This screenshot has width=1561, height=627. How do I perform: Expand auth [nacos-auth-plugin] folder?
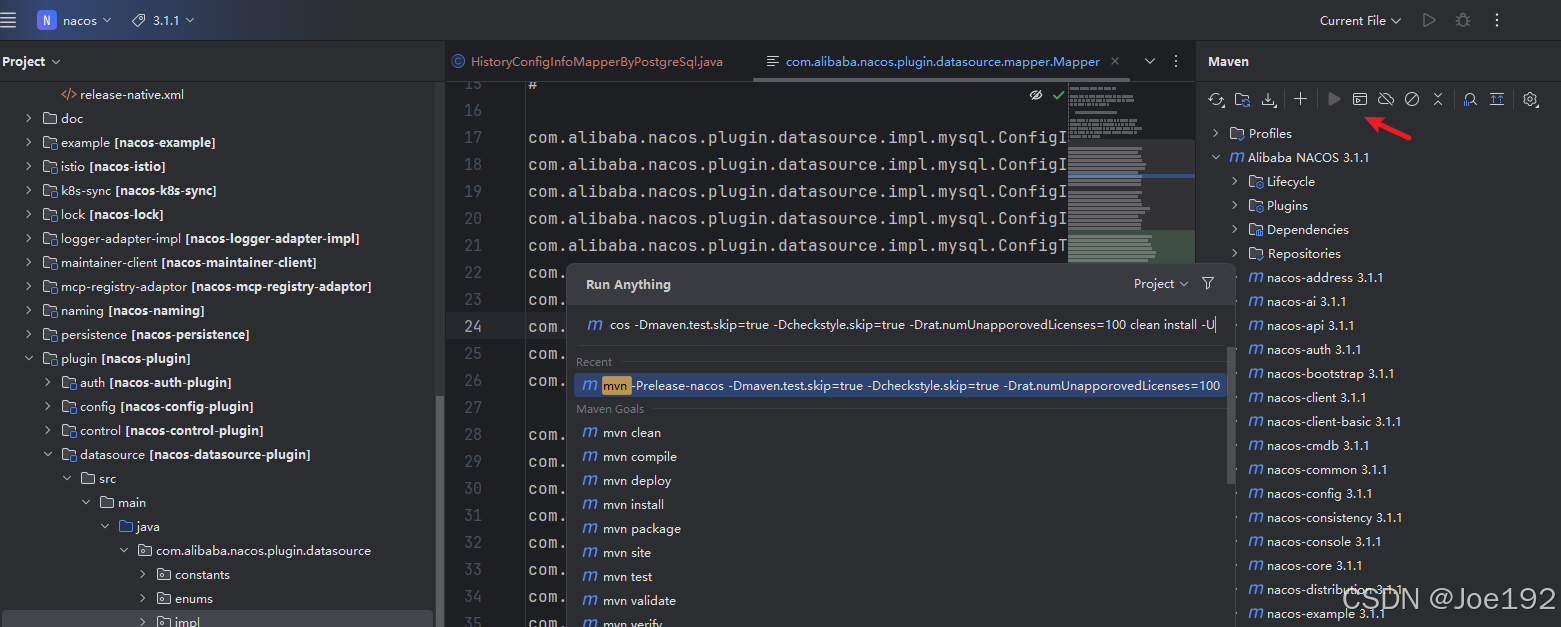point(48,382)
